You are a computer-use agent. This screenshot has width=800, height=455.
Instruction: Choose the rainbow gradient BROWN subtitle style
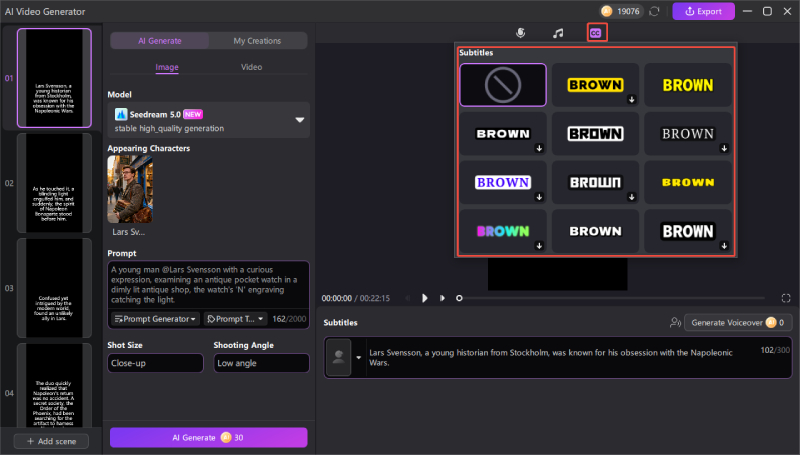pyautogui.click(x=503, y=231)
